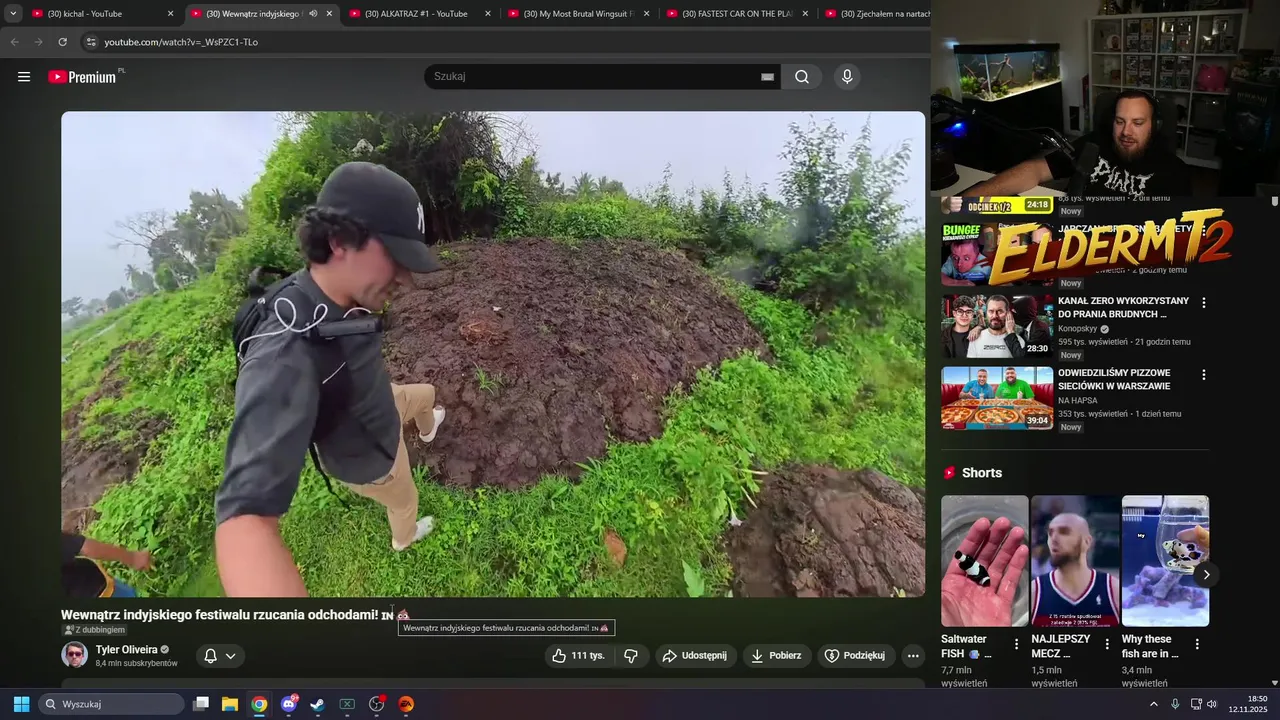Go forward with browser forward arrow
The width and height of the screenshot is (1280, 720).
click(38, 42)
